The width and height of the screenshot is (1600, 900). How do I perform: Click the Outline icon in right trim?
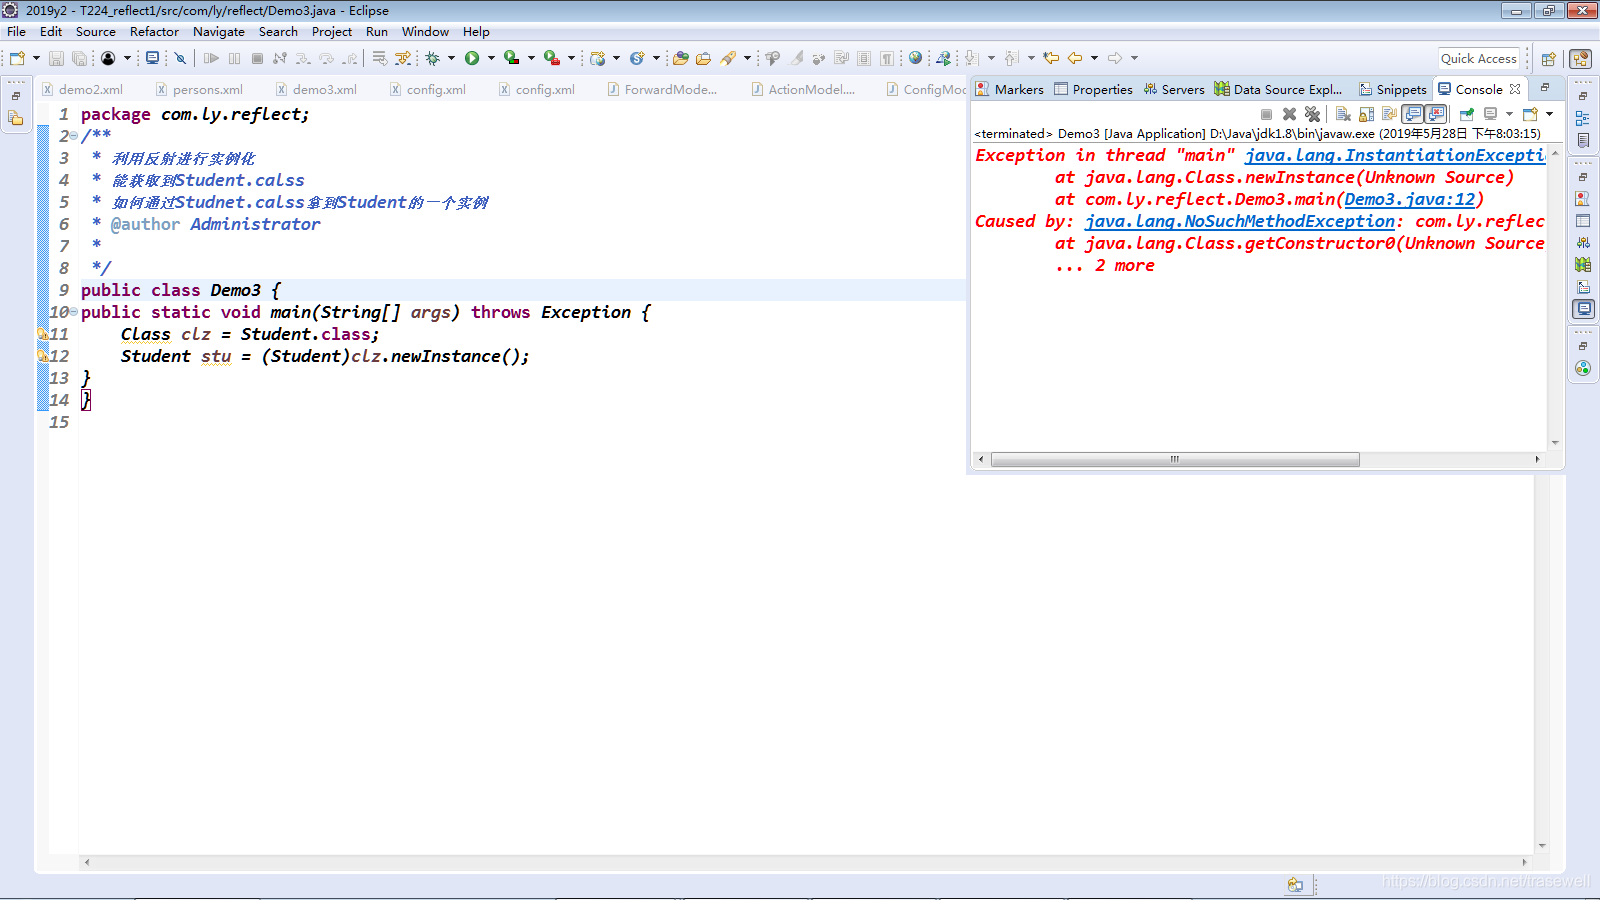coord(1582,118)
